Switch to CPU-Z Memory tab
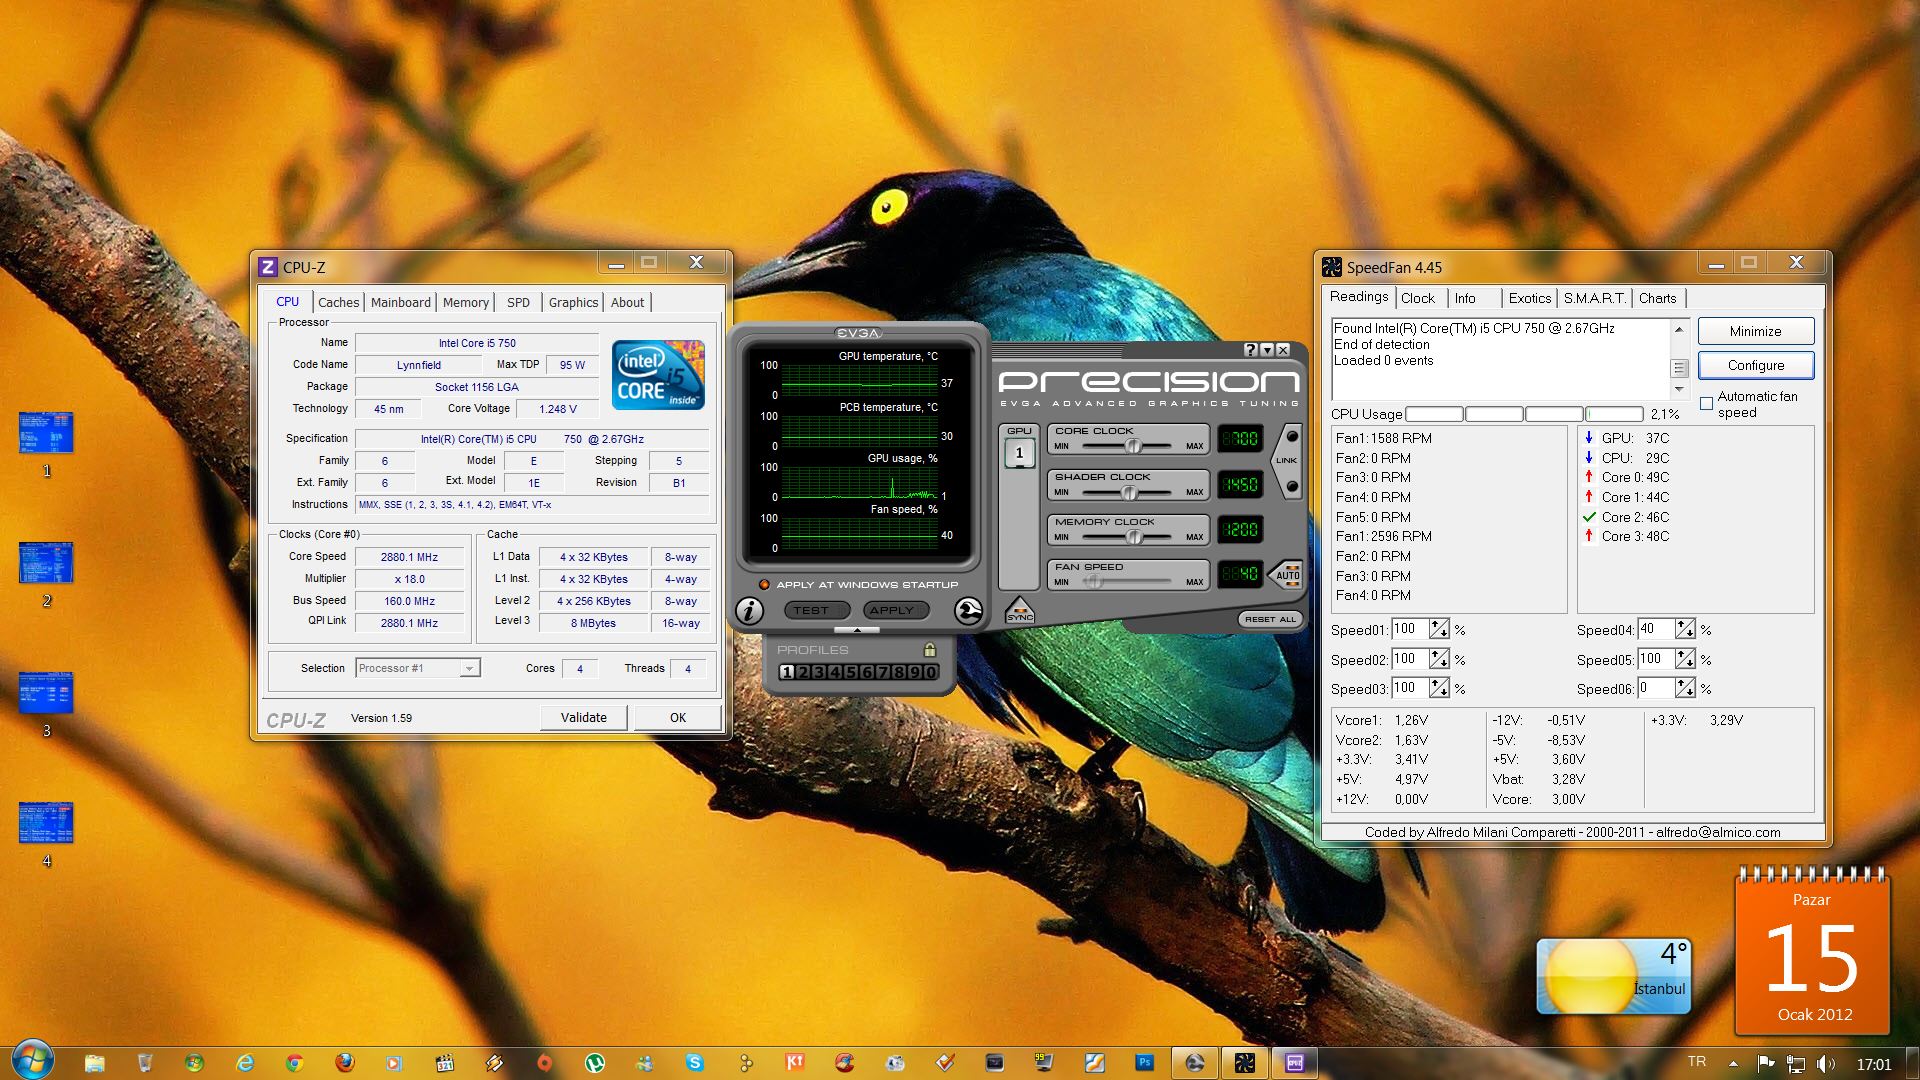 pyautogui.click(x=466, y=302)
